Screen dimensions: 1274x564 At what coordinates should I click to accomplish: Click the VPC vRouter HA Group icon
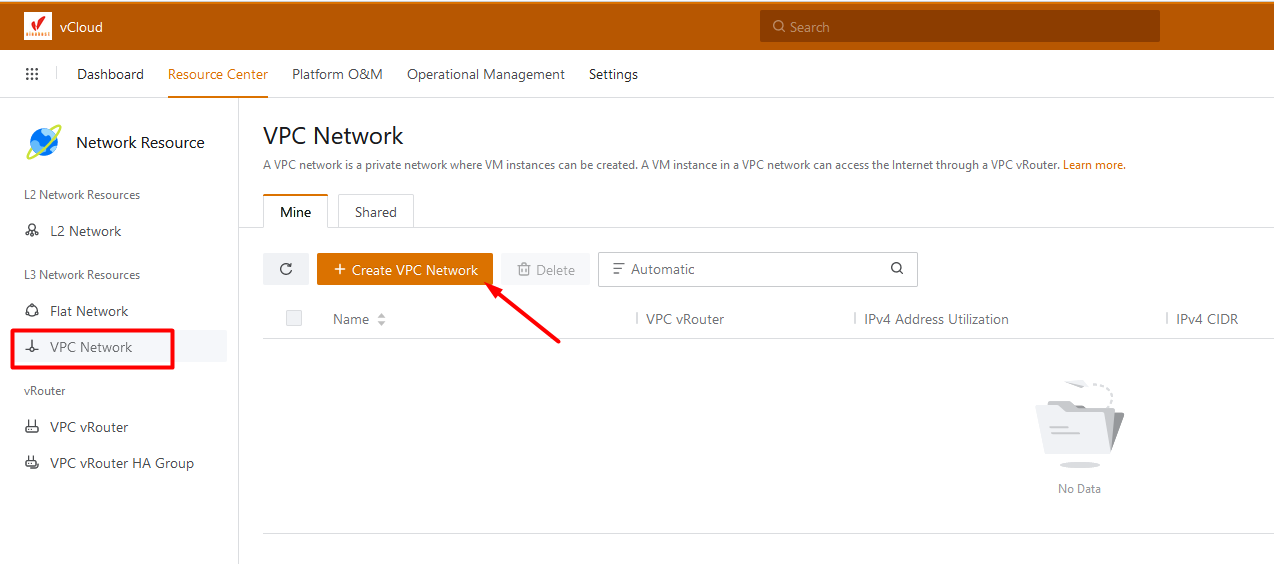pos(32,463)
